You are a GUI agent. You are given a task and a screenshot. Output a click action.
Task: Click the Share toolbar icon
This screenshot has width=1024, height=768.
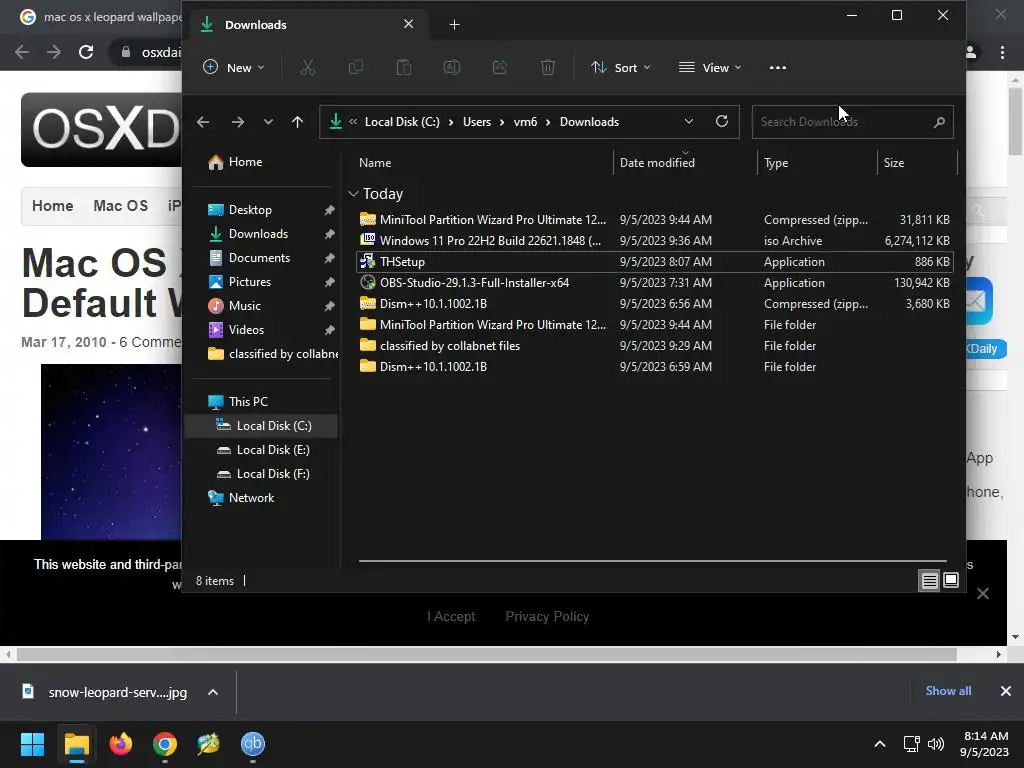coord(500,67)
